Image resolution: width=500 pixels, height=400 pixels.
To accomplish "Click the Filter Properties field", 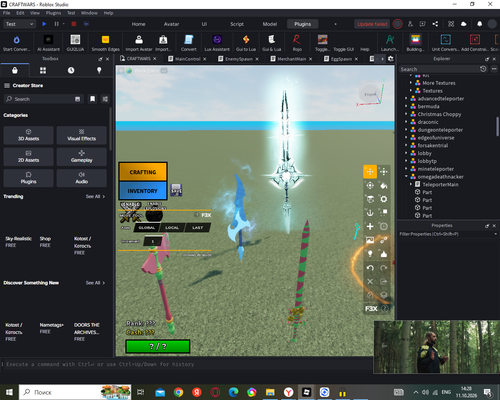I will pyautogui.click(x=448, y=234).
